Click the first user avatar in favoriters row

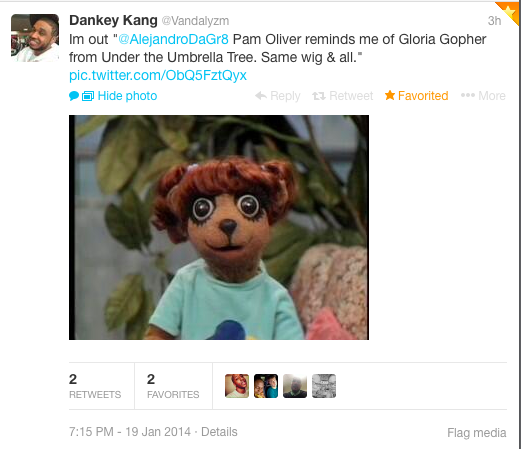click(x=237, y=386)
